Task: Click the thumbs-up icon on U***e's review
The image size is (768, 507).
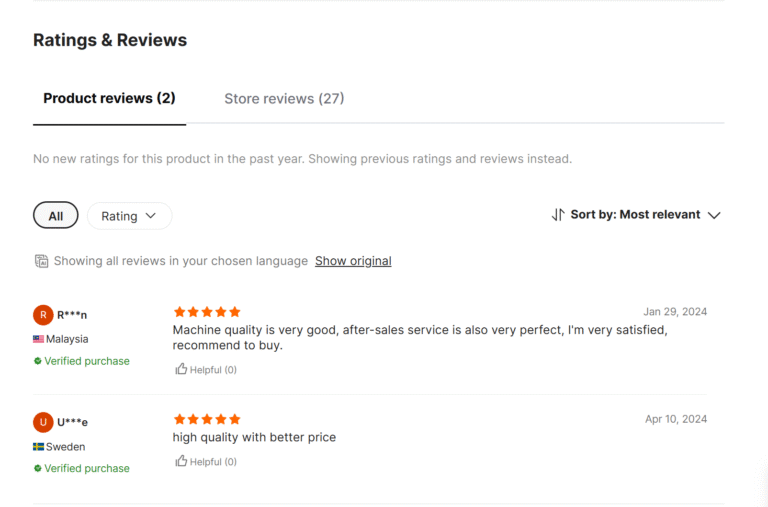Action: coord(181,461)
